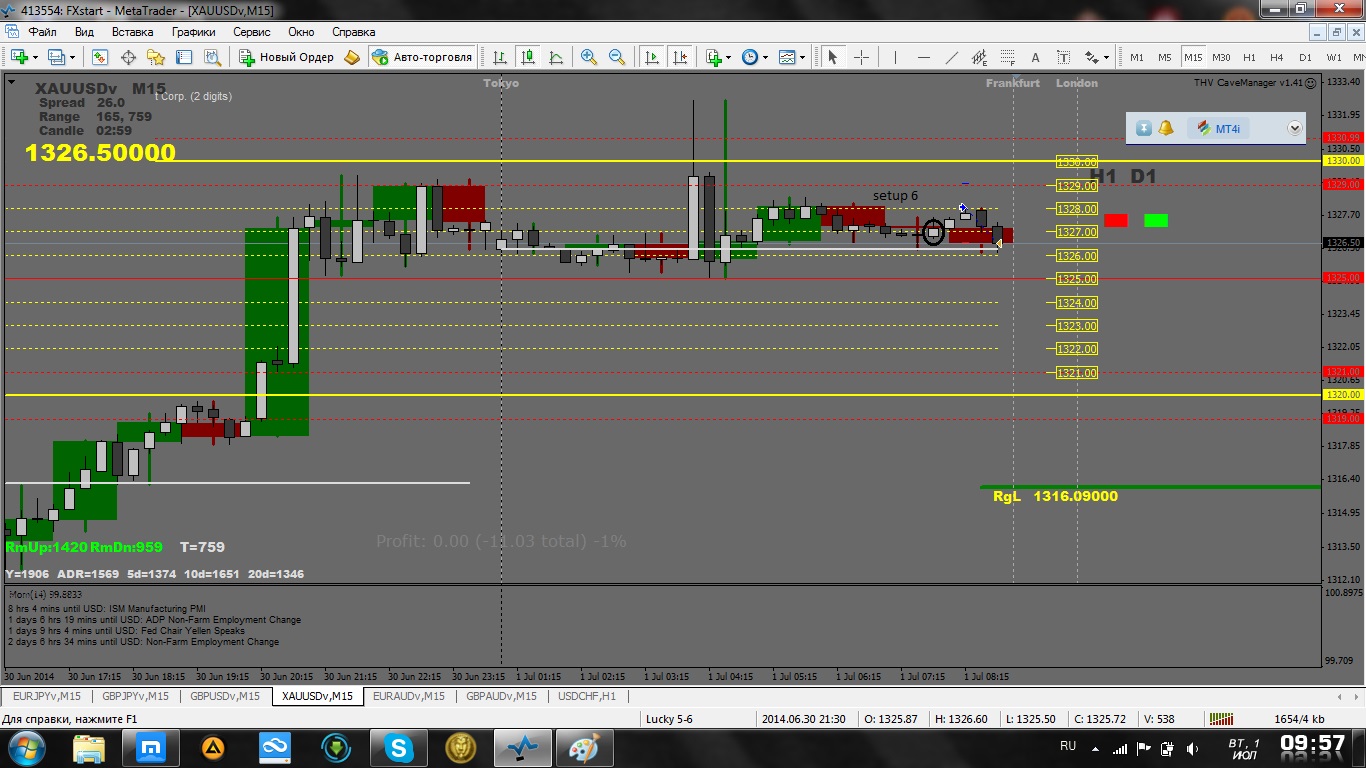
Task: Expand the Profiles dropdown arrow
Action: (x=72, y=58)
